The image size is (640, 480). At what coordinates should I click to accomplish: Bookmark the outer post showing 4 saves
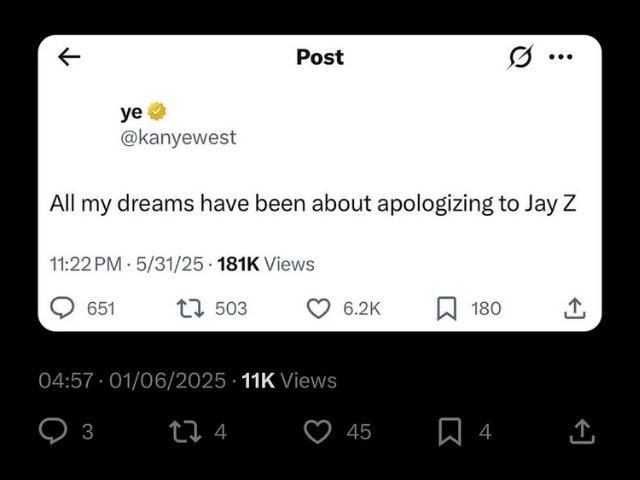(450, 432)
